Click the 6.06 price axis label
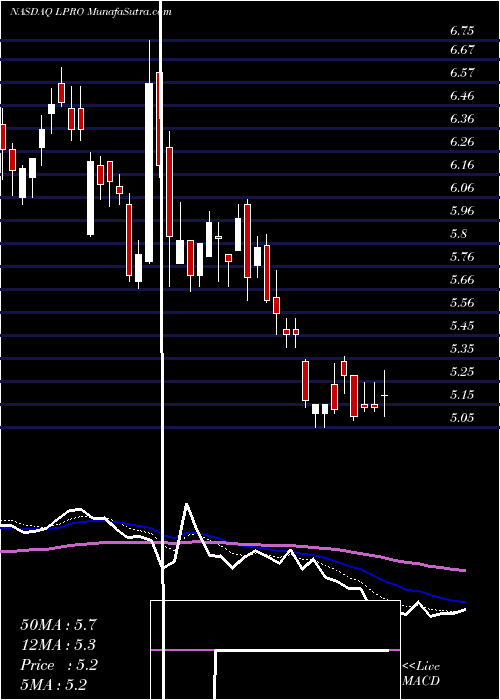 click(462, 188)
